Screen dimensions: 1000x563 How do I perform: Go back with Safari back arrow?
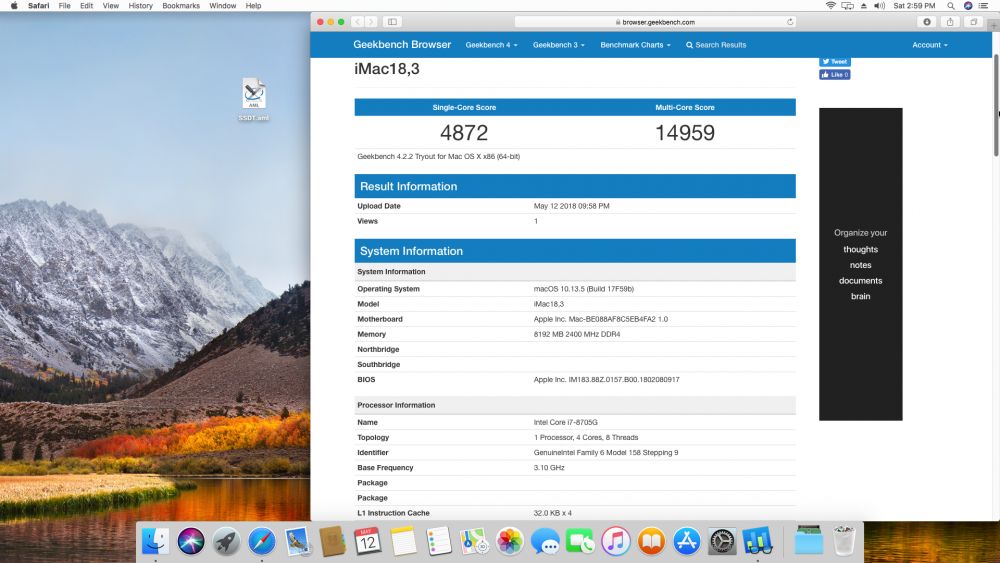pyautogui.click(x=358, y=22)
